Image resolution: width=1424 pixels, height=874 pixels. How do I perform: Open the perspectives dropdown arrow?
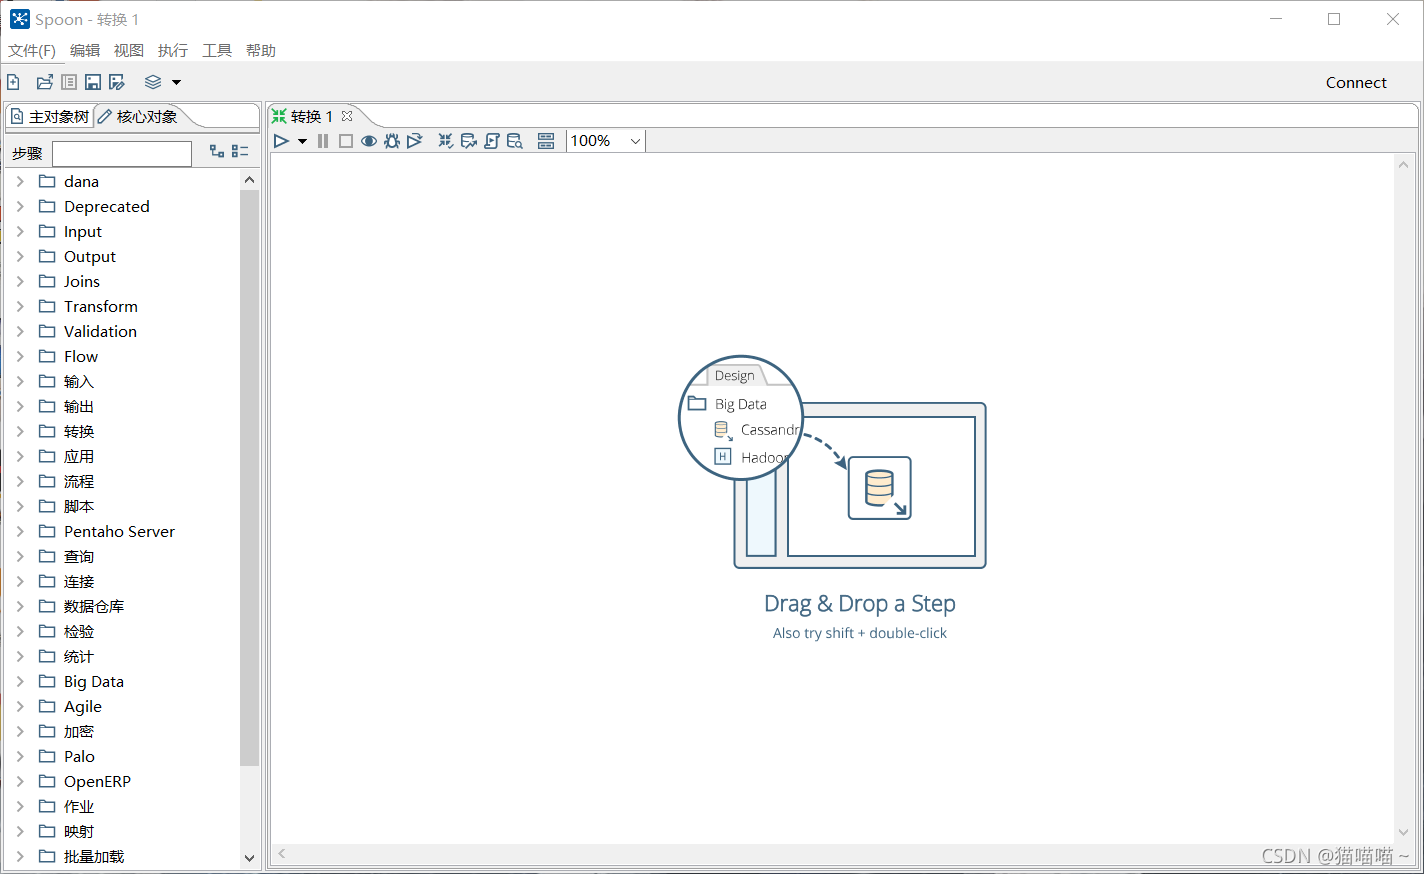(x=176, y=82)
